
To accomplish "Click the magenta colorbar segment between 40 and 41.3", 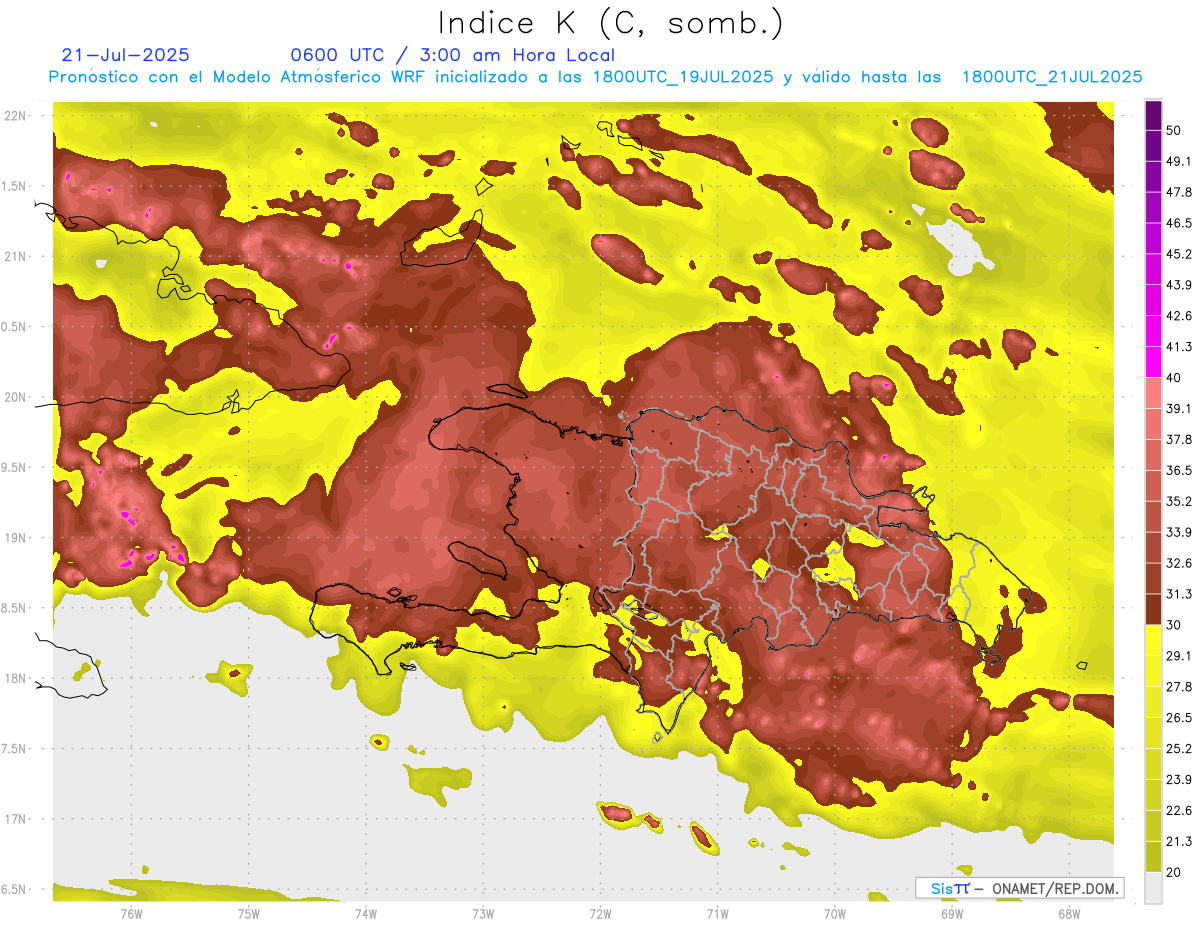I will pyautogui.click(x=1153, y=361).
